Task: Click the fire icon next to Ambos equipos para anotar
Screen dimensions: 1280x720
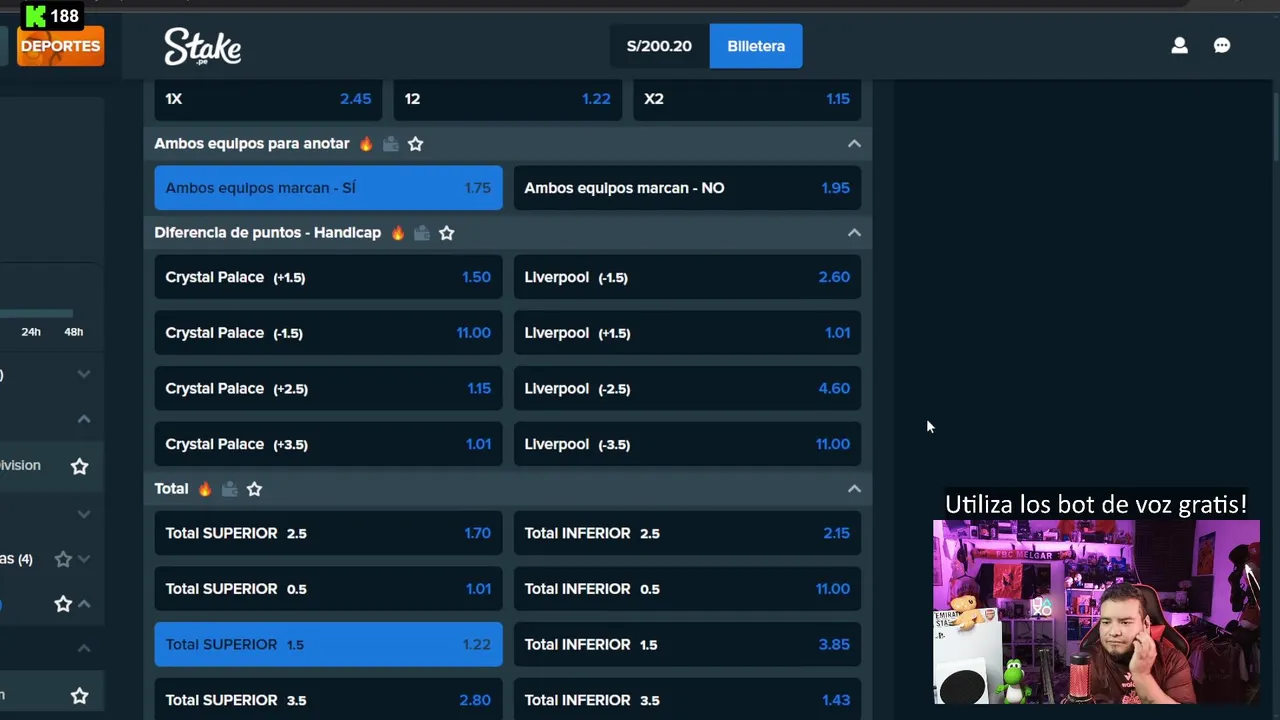Action: [x=366, y=144]
